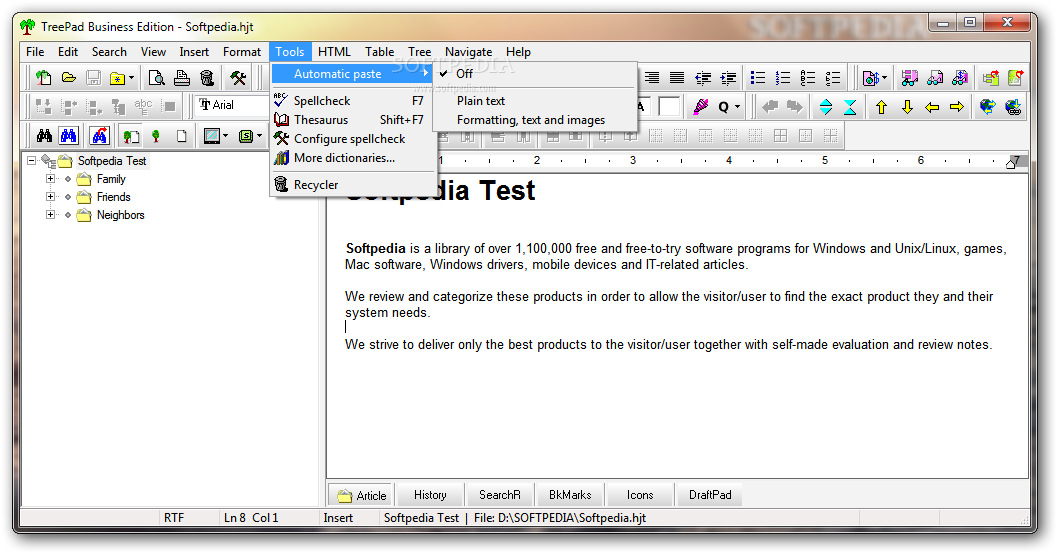Click the justify text alignment icon
Viewport: 1058px width, 554px height.
(x=677, y=78)
